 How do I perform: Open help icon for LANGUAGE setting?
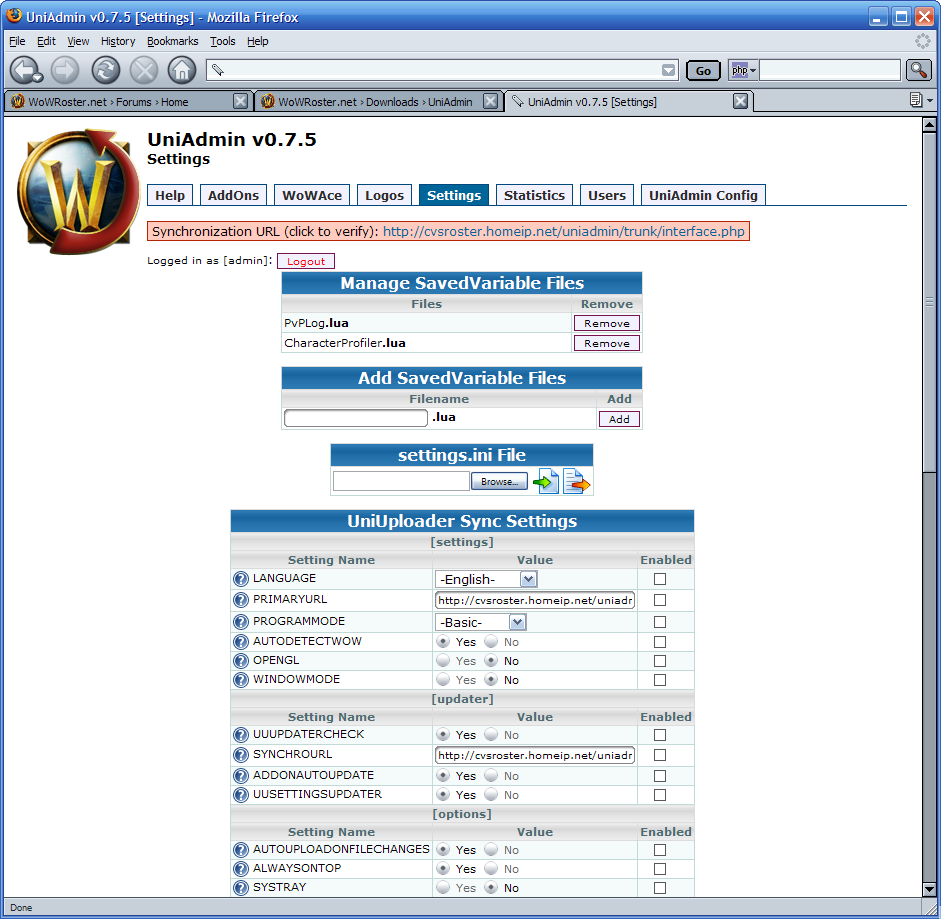241,579
